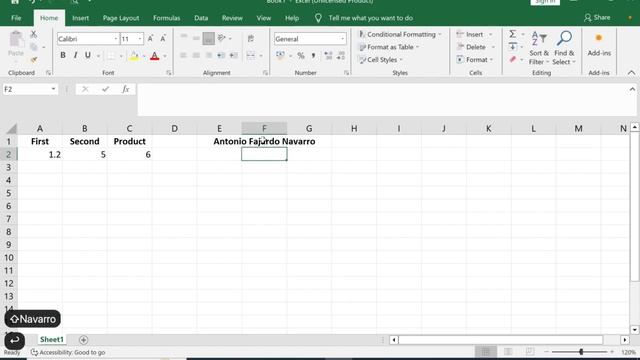Click the Sheet1 tab

(x=52, y=340)
